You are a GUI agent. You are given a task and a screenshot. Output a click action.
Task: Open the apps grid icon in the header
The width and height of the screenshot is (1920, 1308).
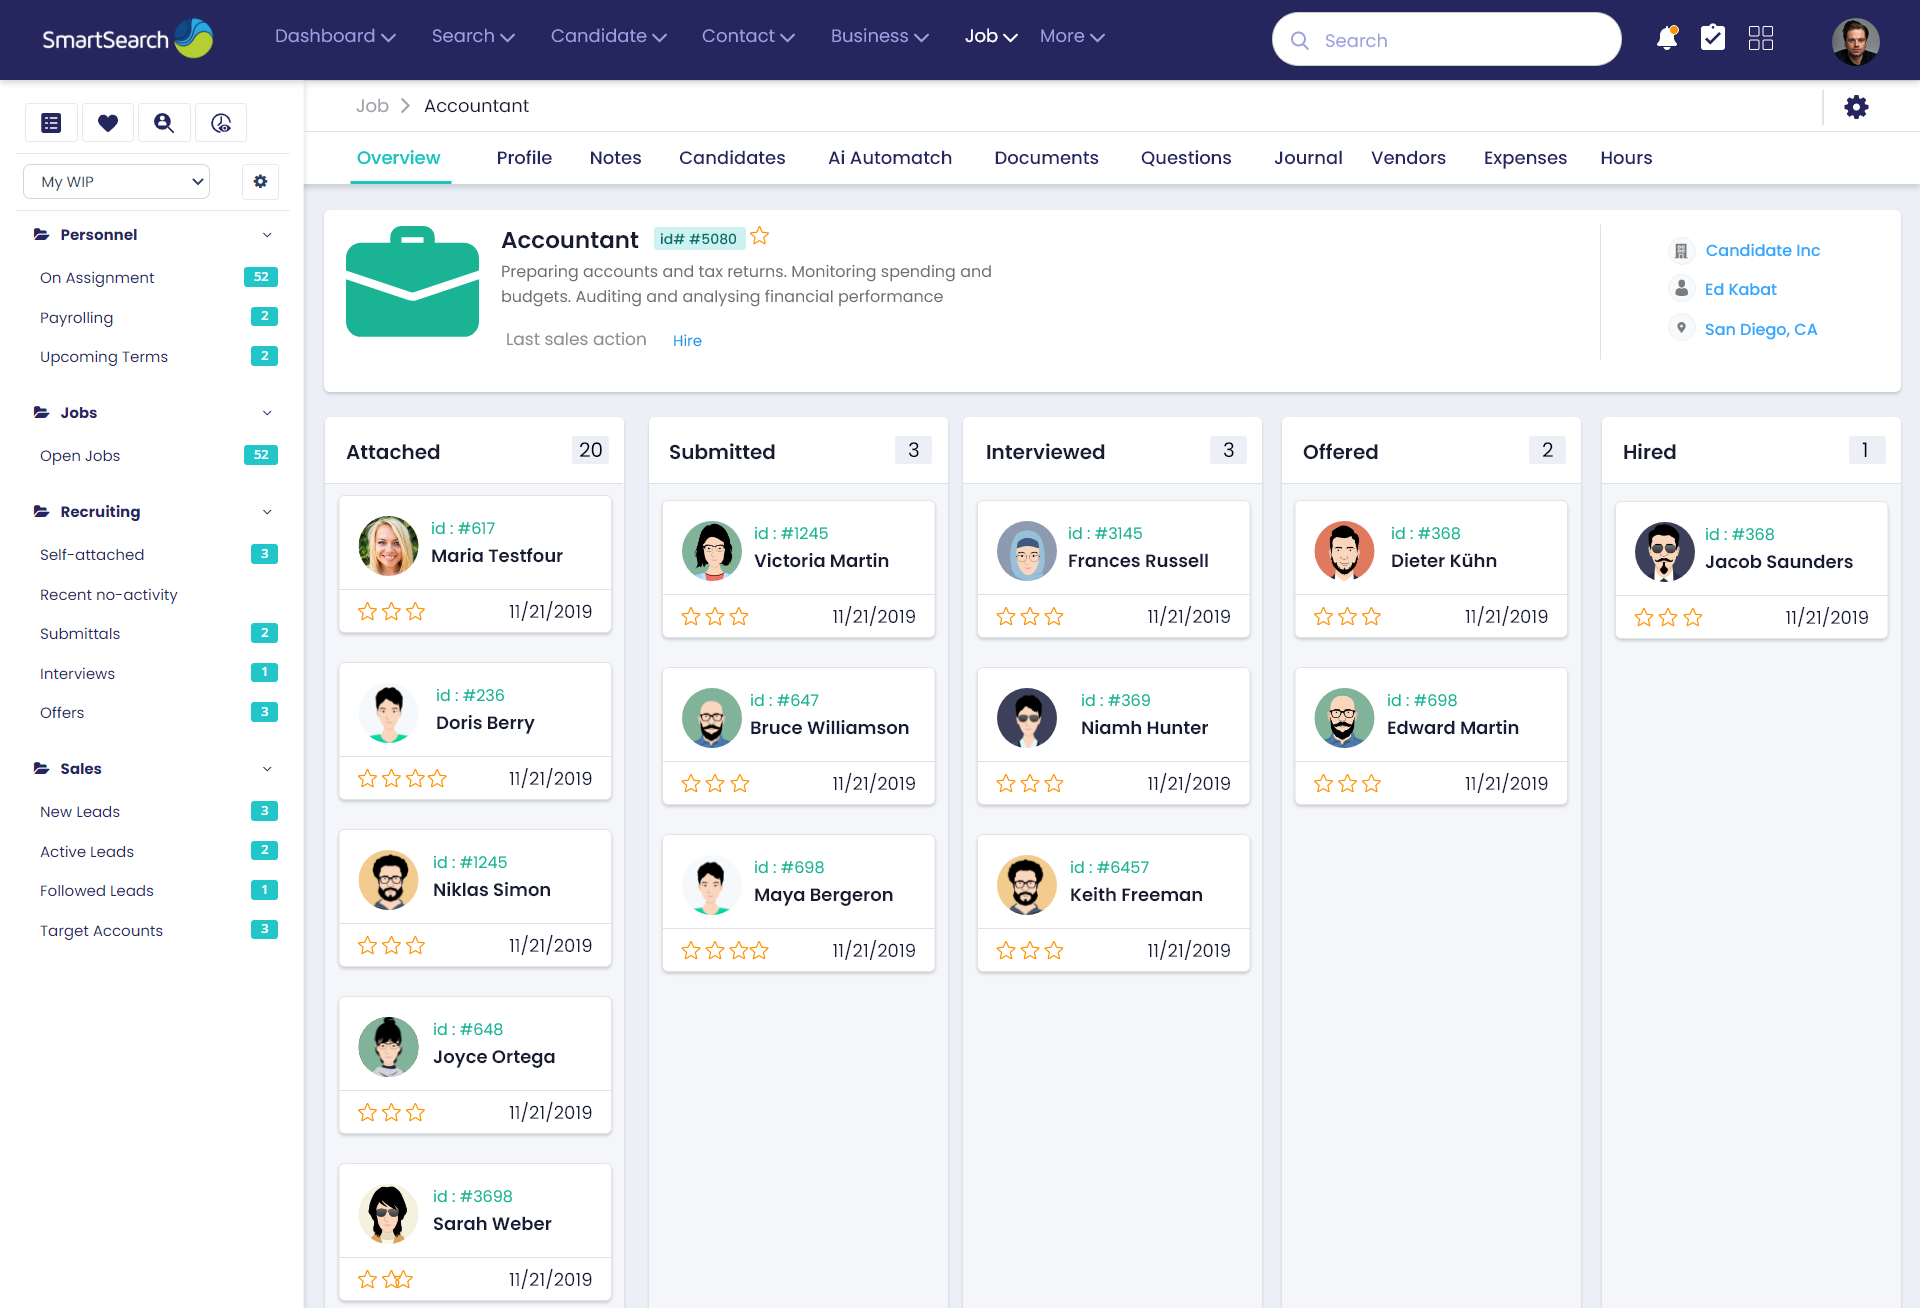point(1760,38)
